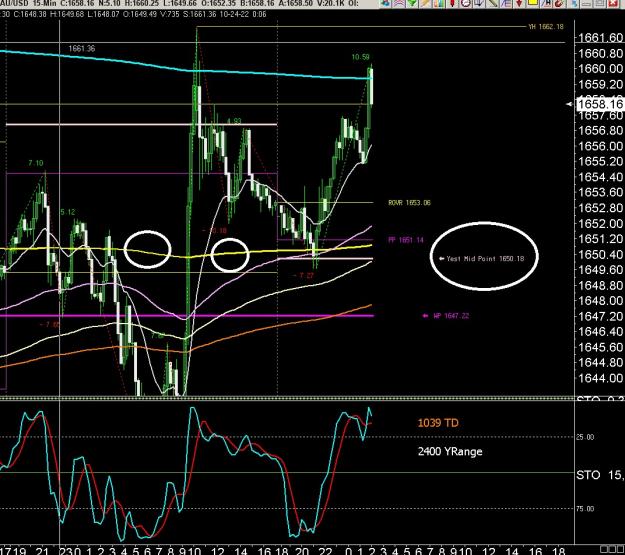Click the 20 hour label on time axis

coord(302,551)
